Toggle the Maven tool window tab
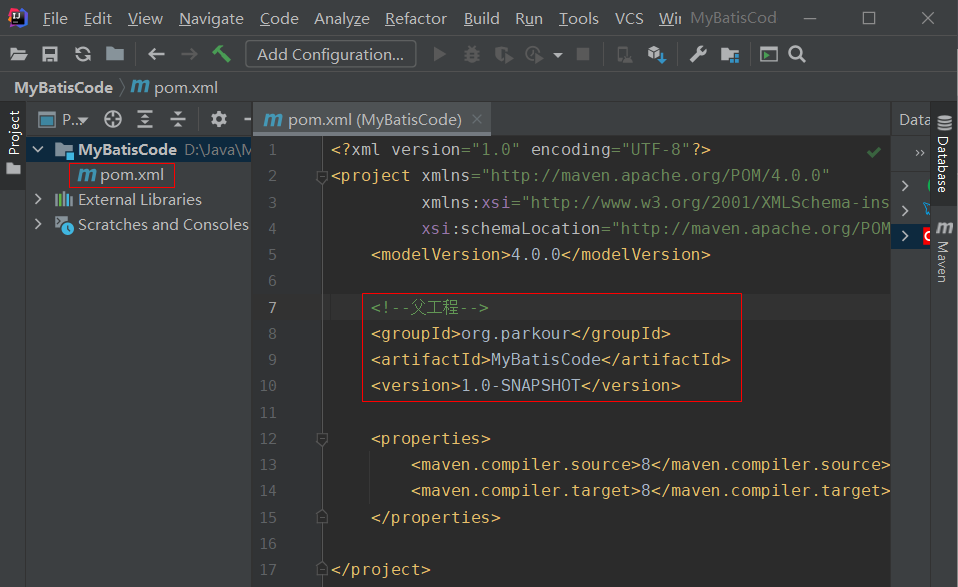Viewport: 958px width, 587px height. [944, 252]
